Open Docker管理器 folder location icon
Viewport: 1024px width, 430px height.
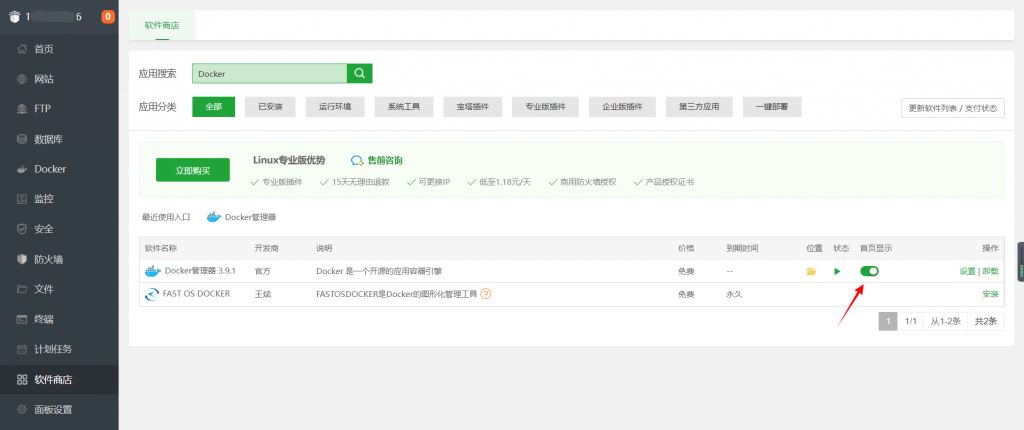tap(811, 271)
